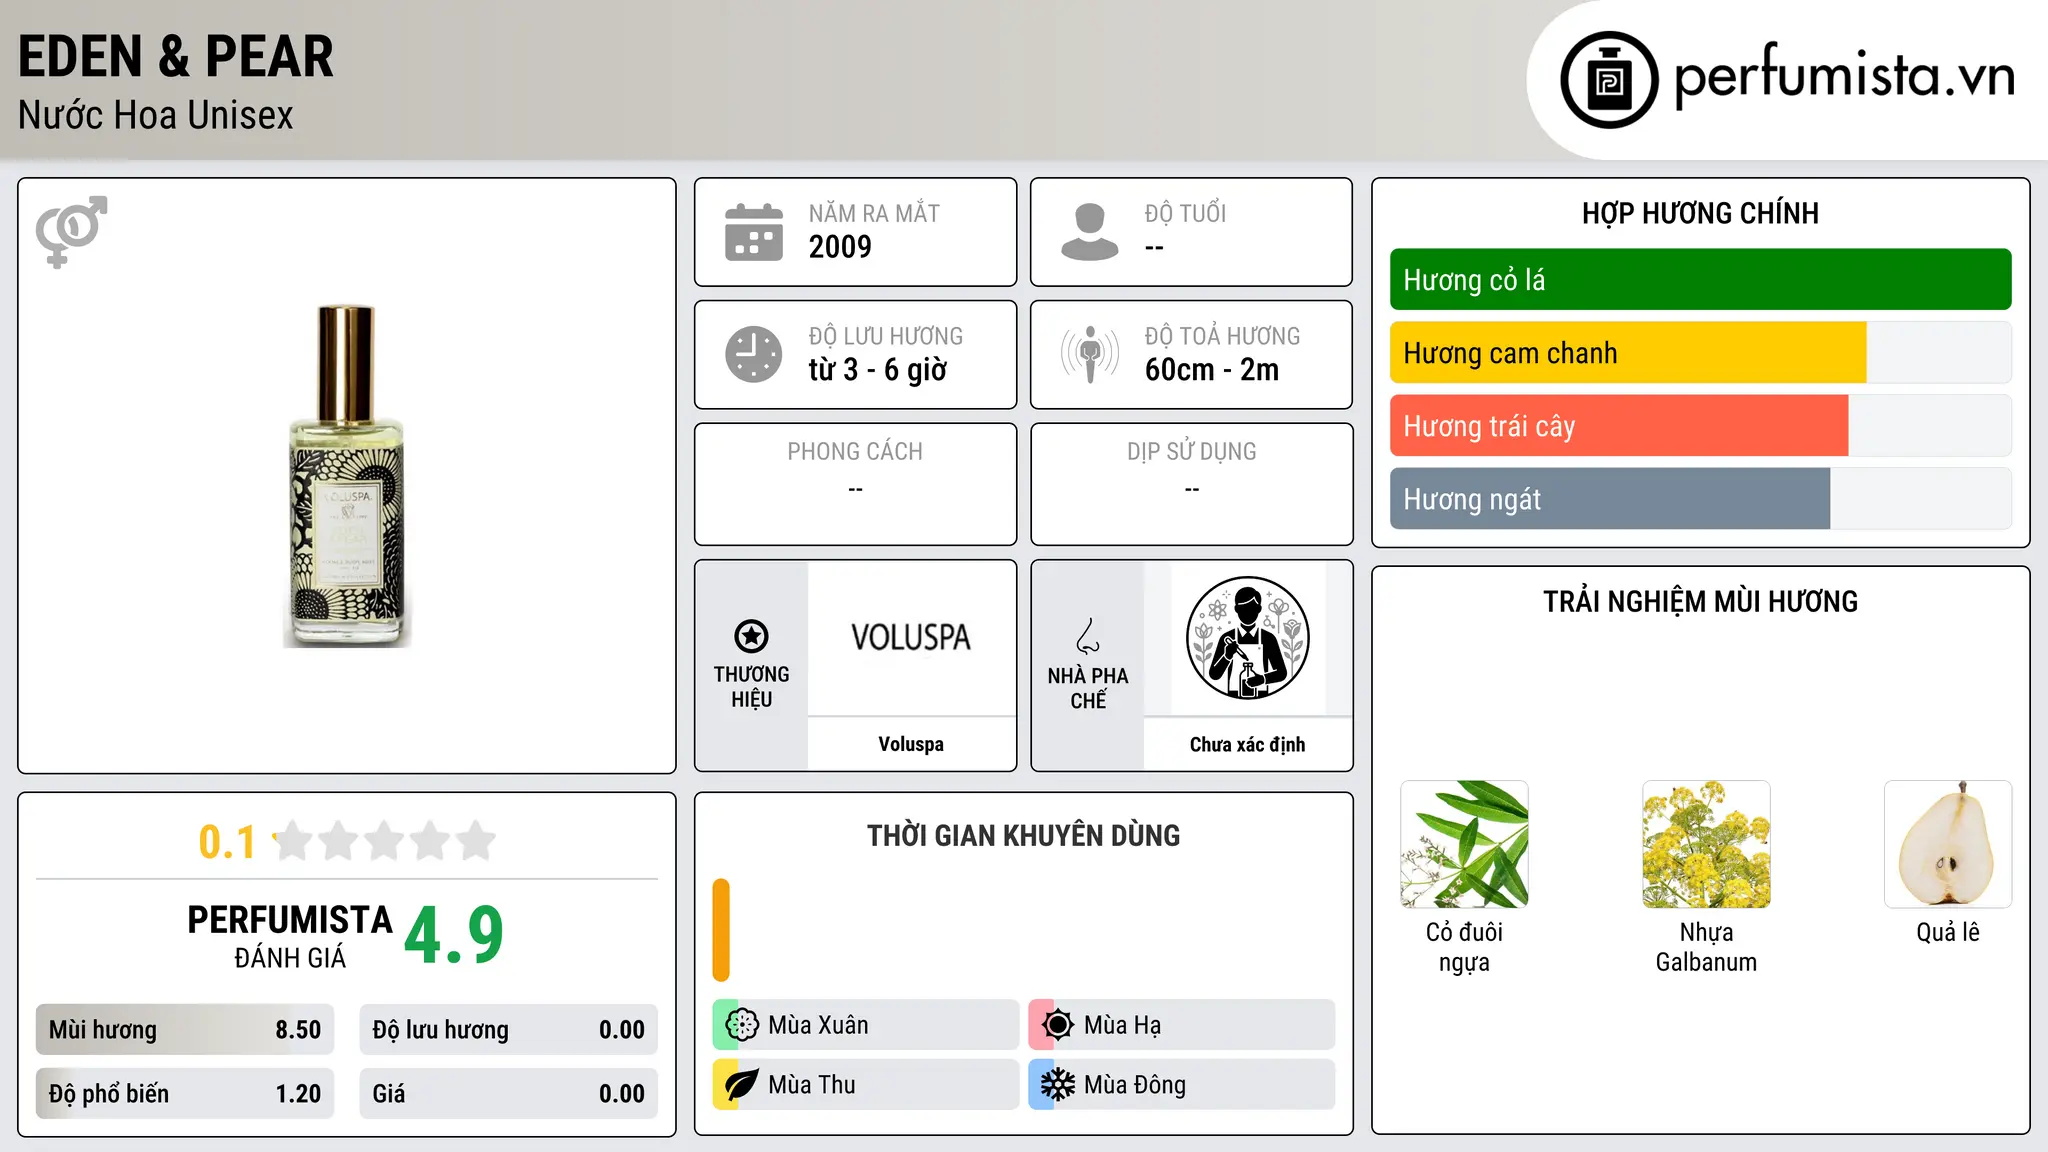Click the perfumista.vn site name

(1844, 76)
